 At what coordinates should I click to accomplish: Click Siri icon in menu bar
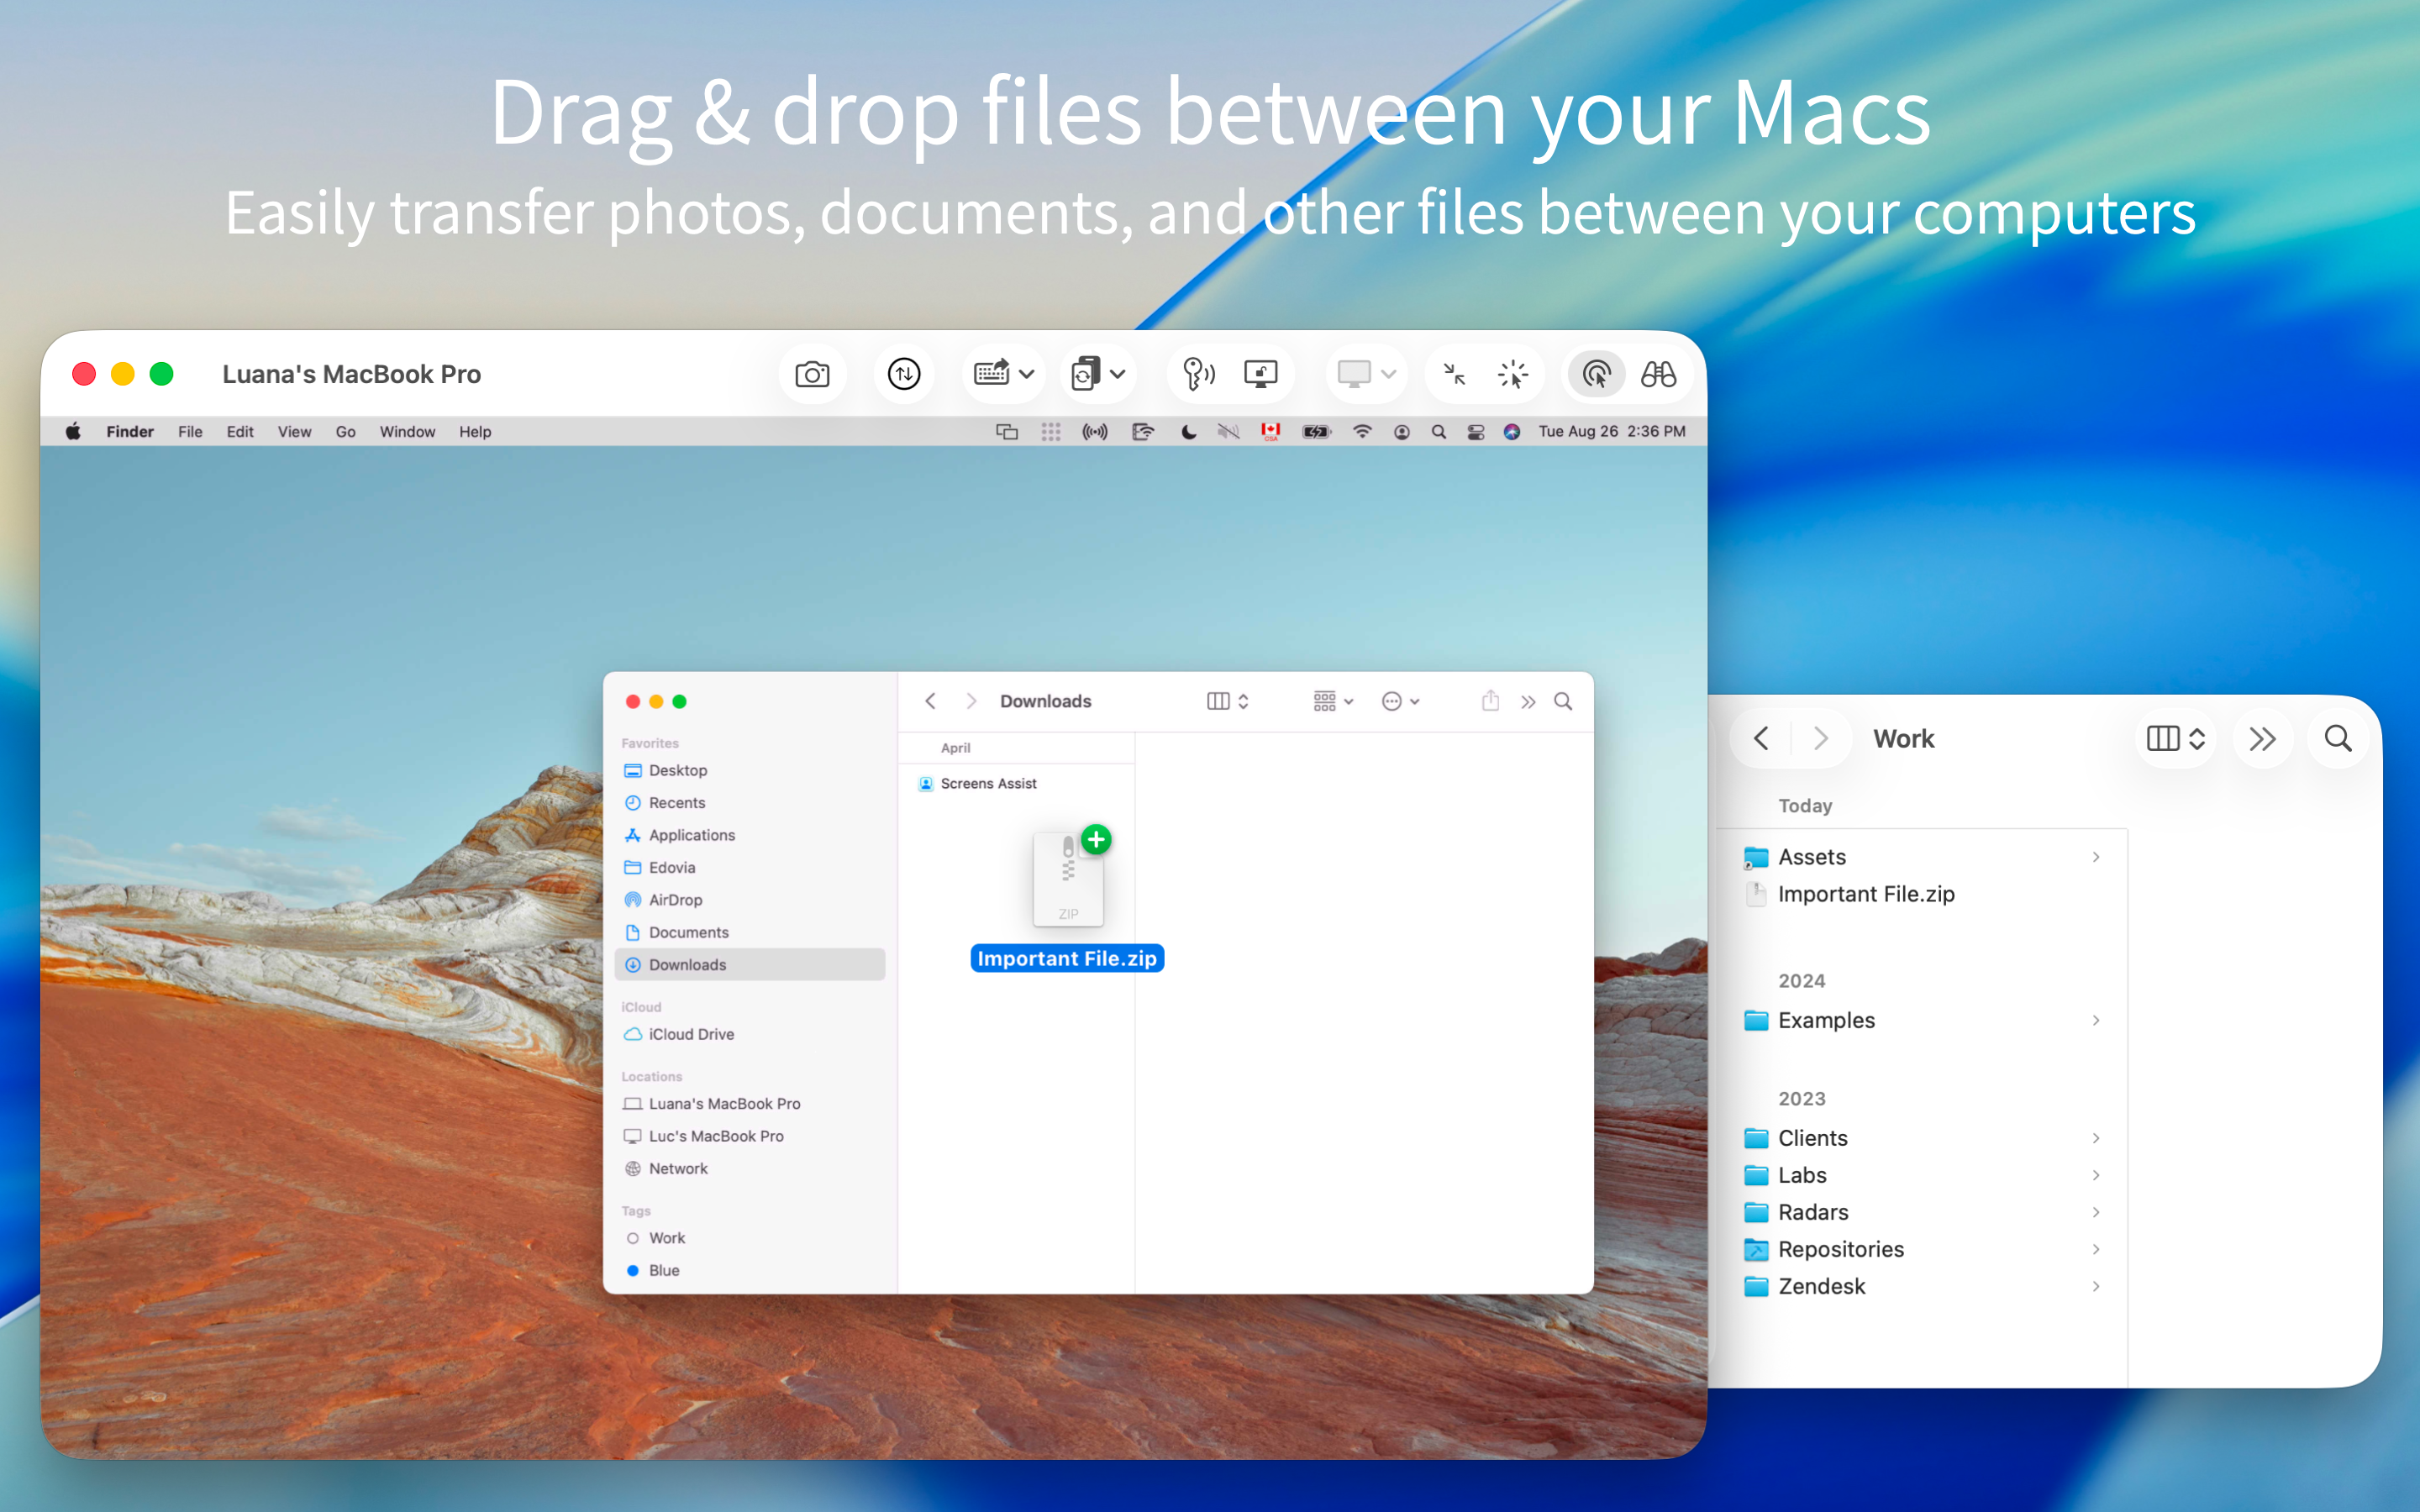[1511, 431]
